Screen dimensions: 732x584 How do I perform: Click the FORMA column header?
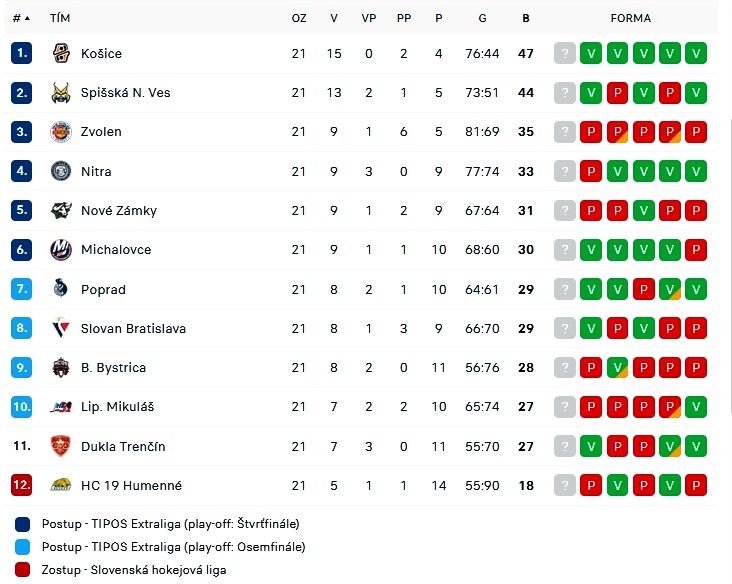pyautogui.click(x=630, y=18)
